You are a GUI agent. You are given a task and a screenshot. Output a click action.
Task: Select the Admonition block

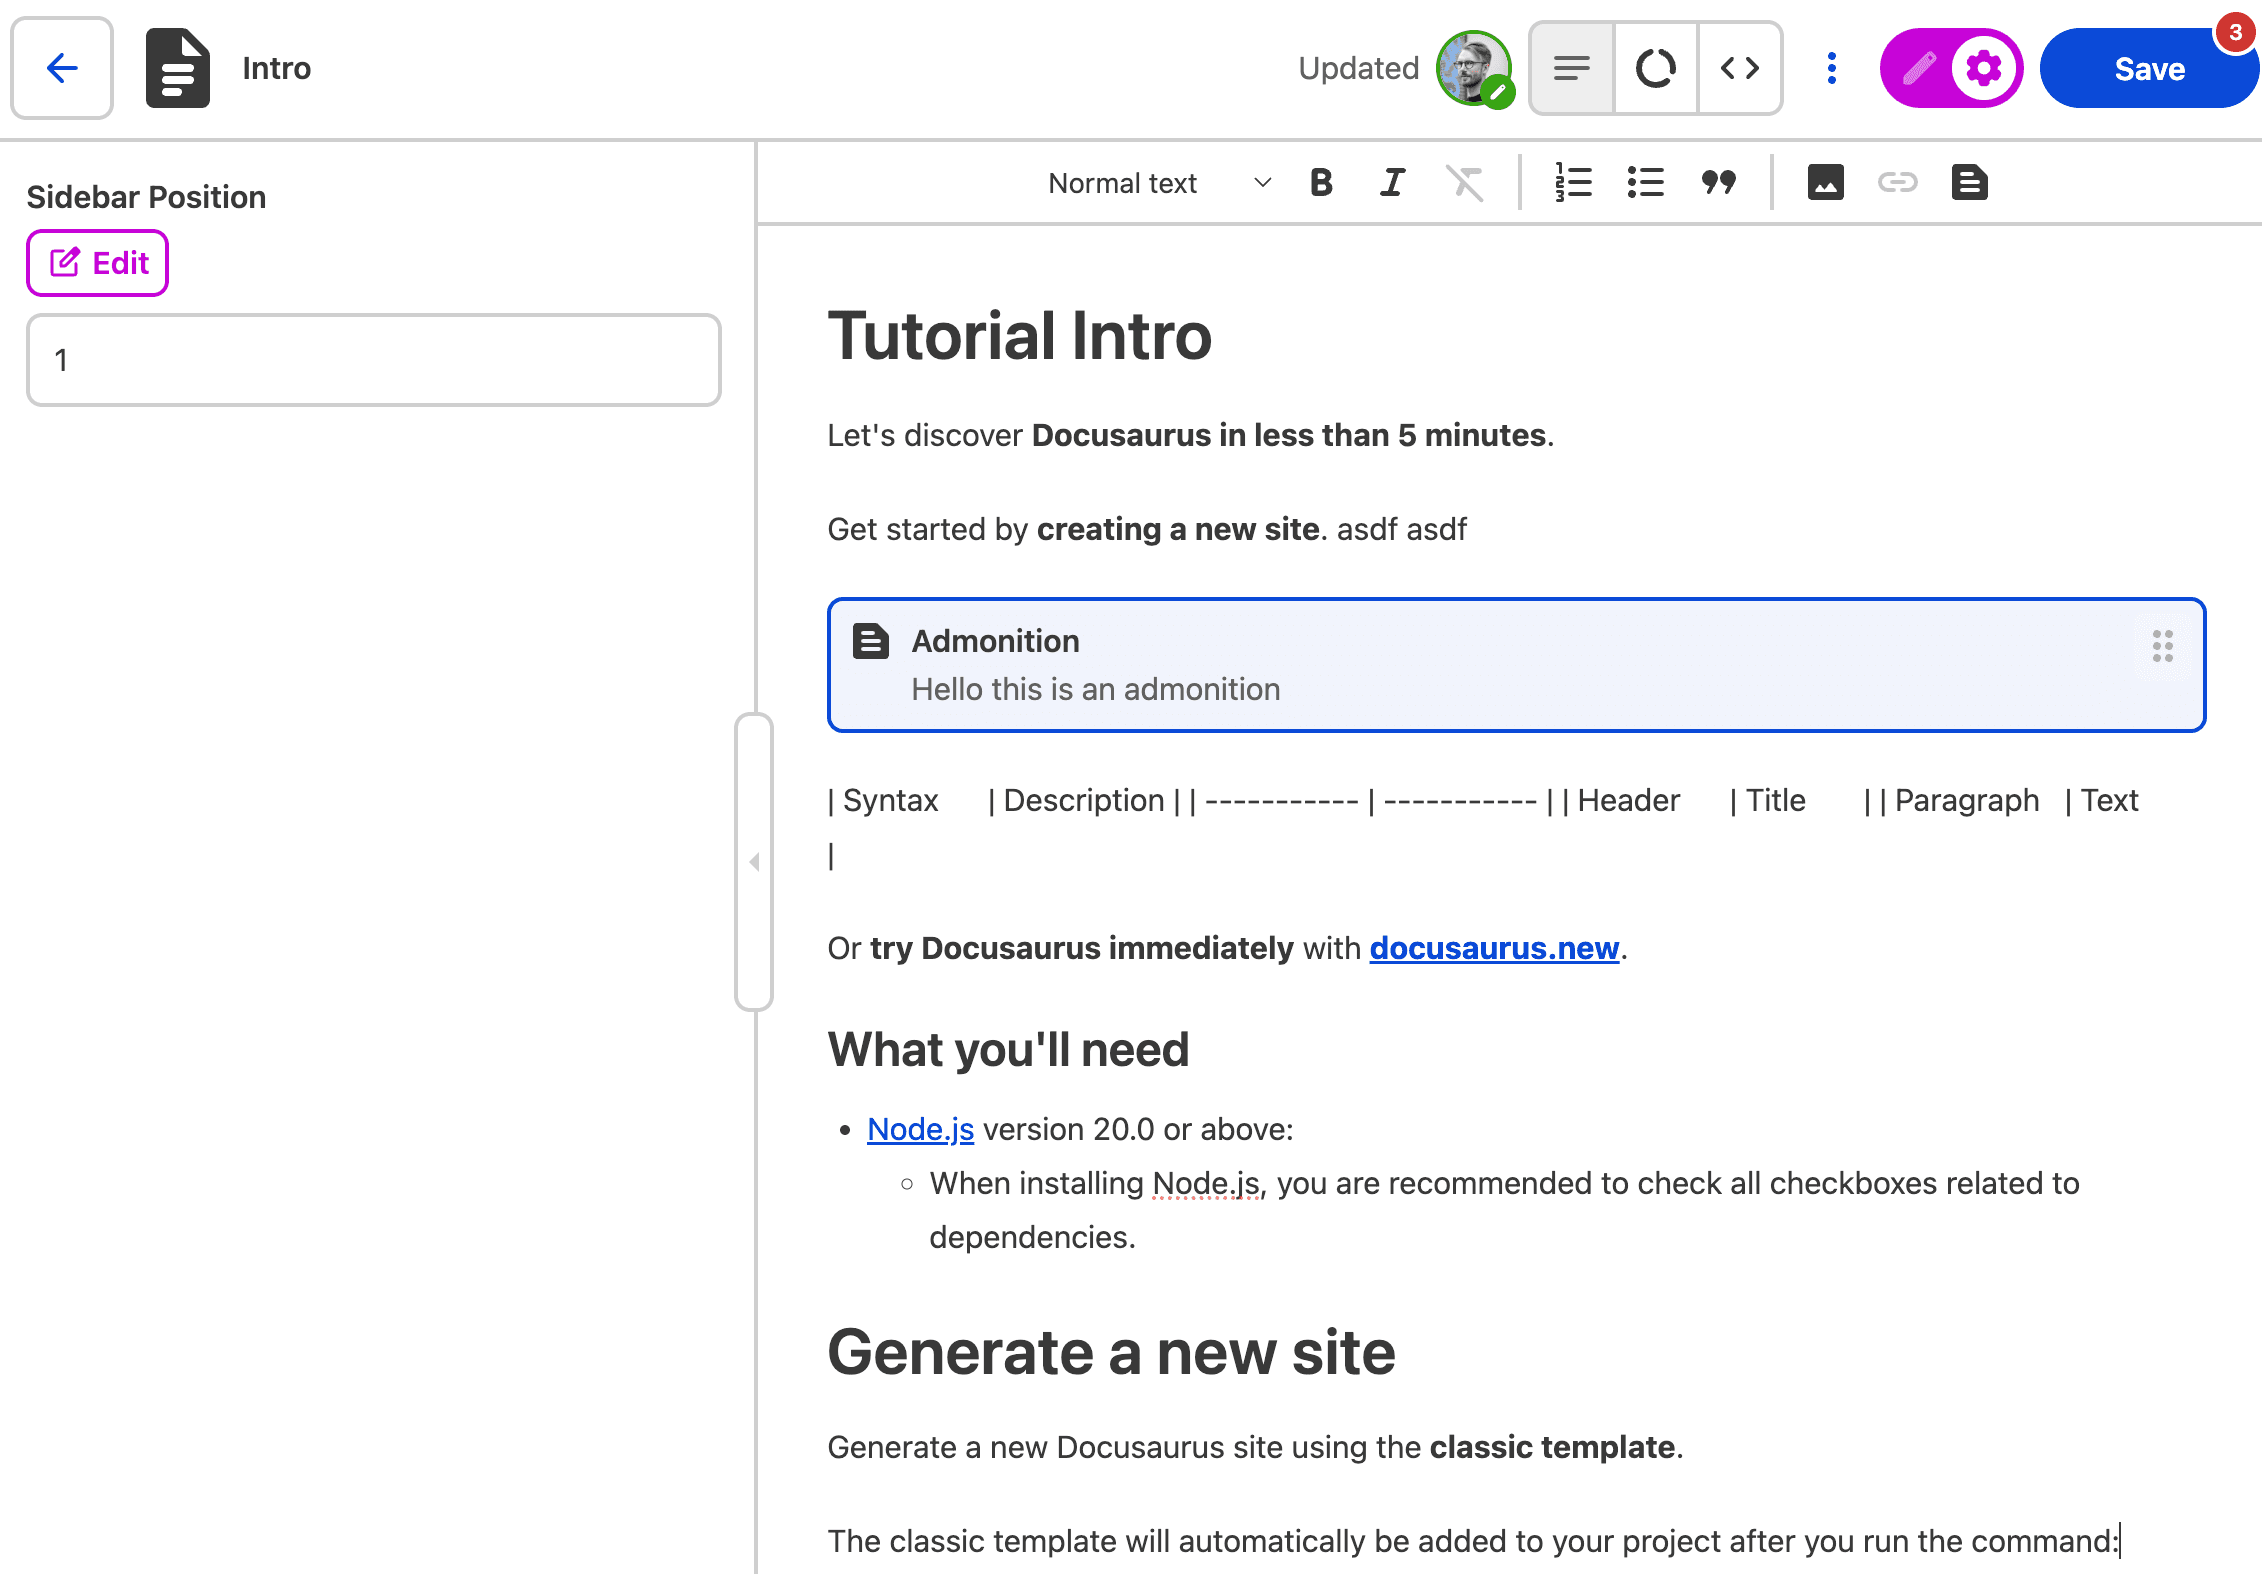point(1516,665)
